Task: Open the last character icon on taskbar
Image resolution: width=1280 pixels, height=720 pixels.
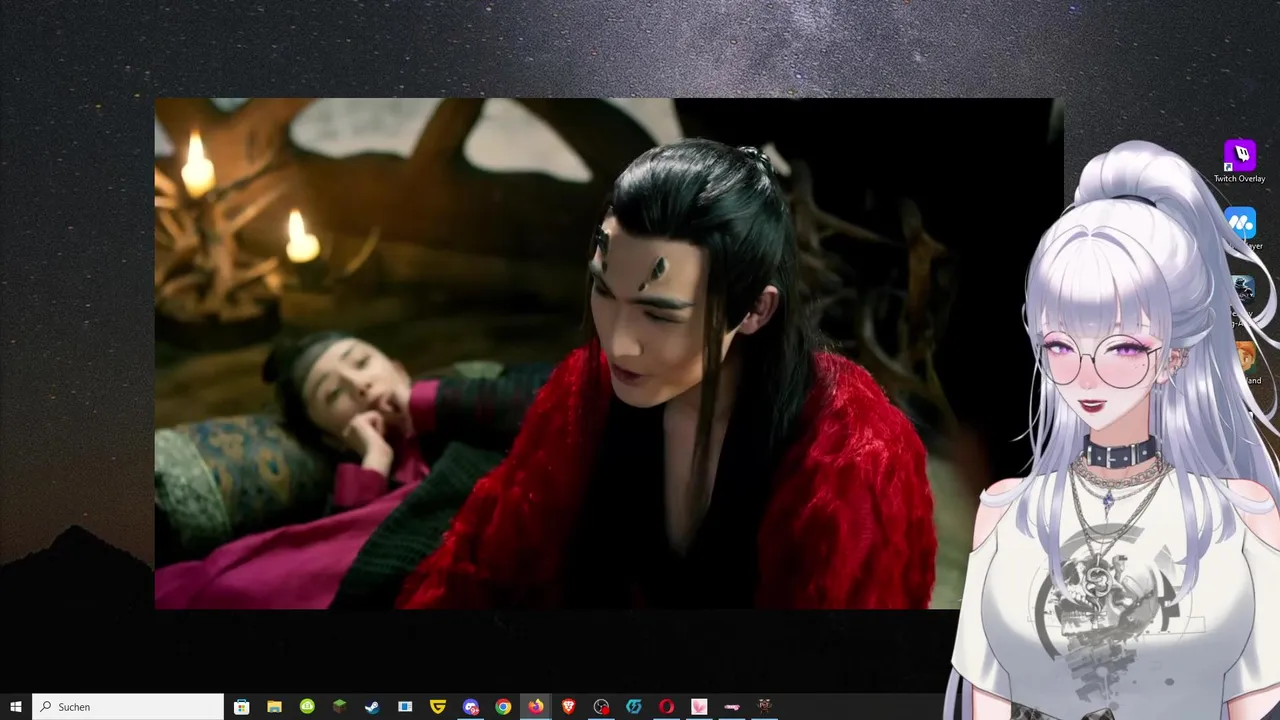Action: click(x=765, y=707)
